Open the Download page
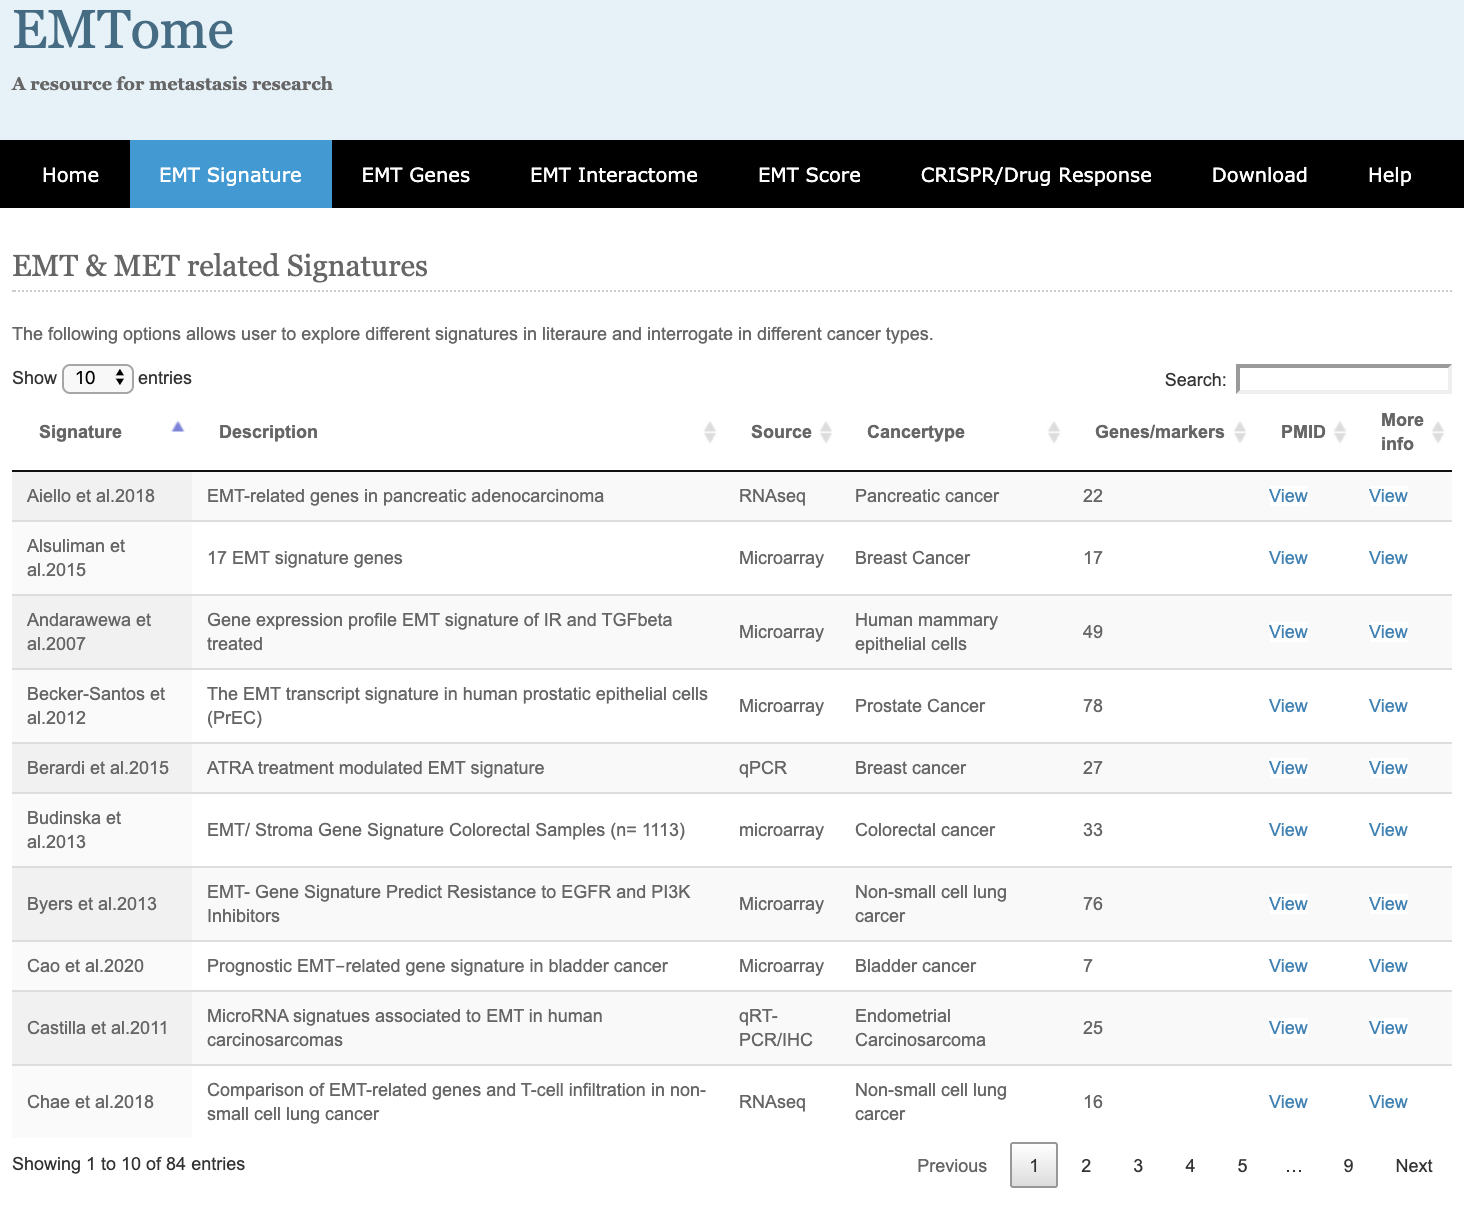1464x1208 pixels. [1260, 174]
